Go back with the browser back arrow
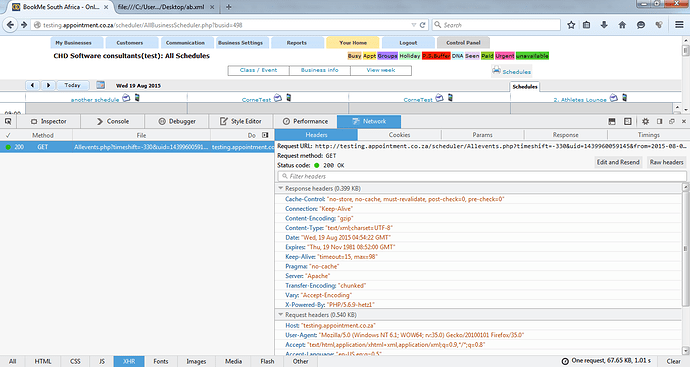Screen dimensions: 690x367 coord(10,25)
